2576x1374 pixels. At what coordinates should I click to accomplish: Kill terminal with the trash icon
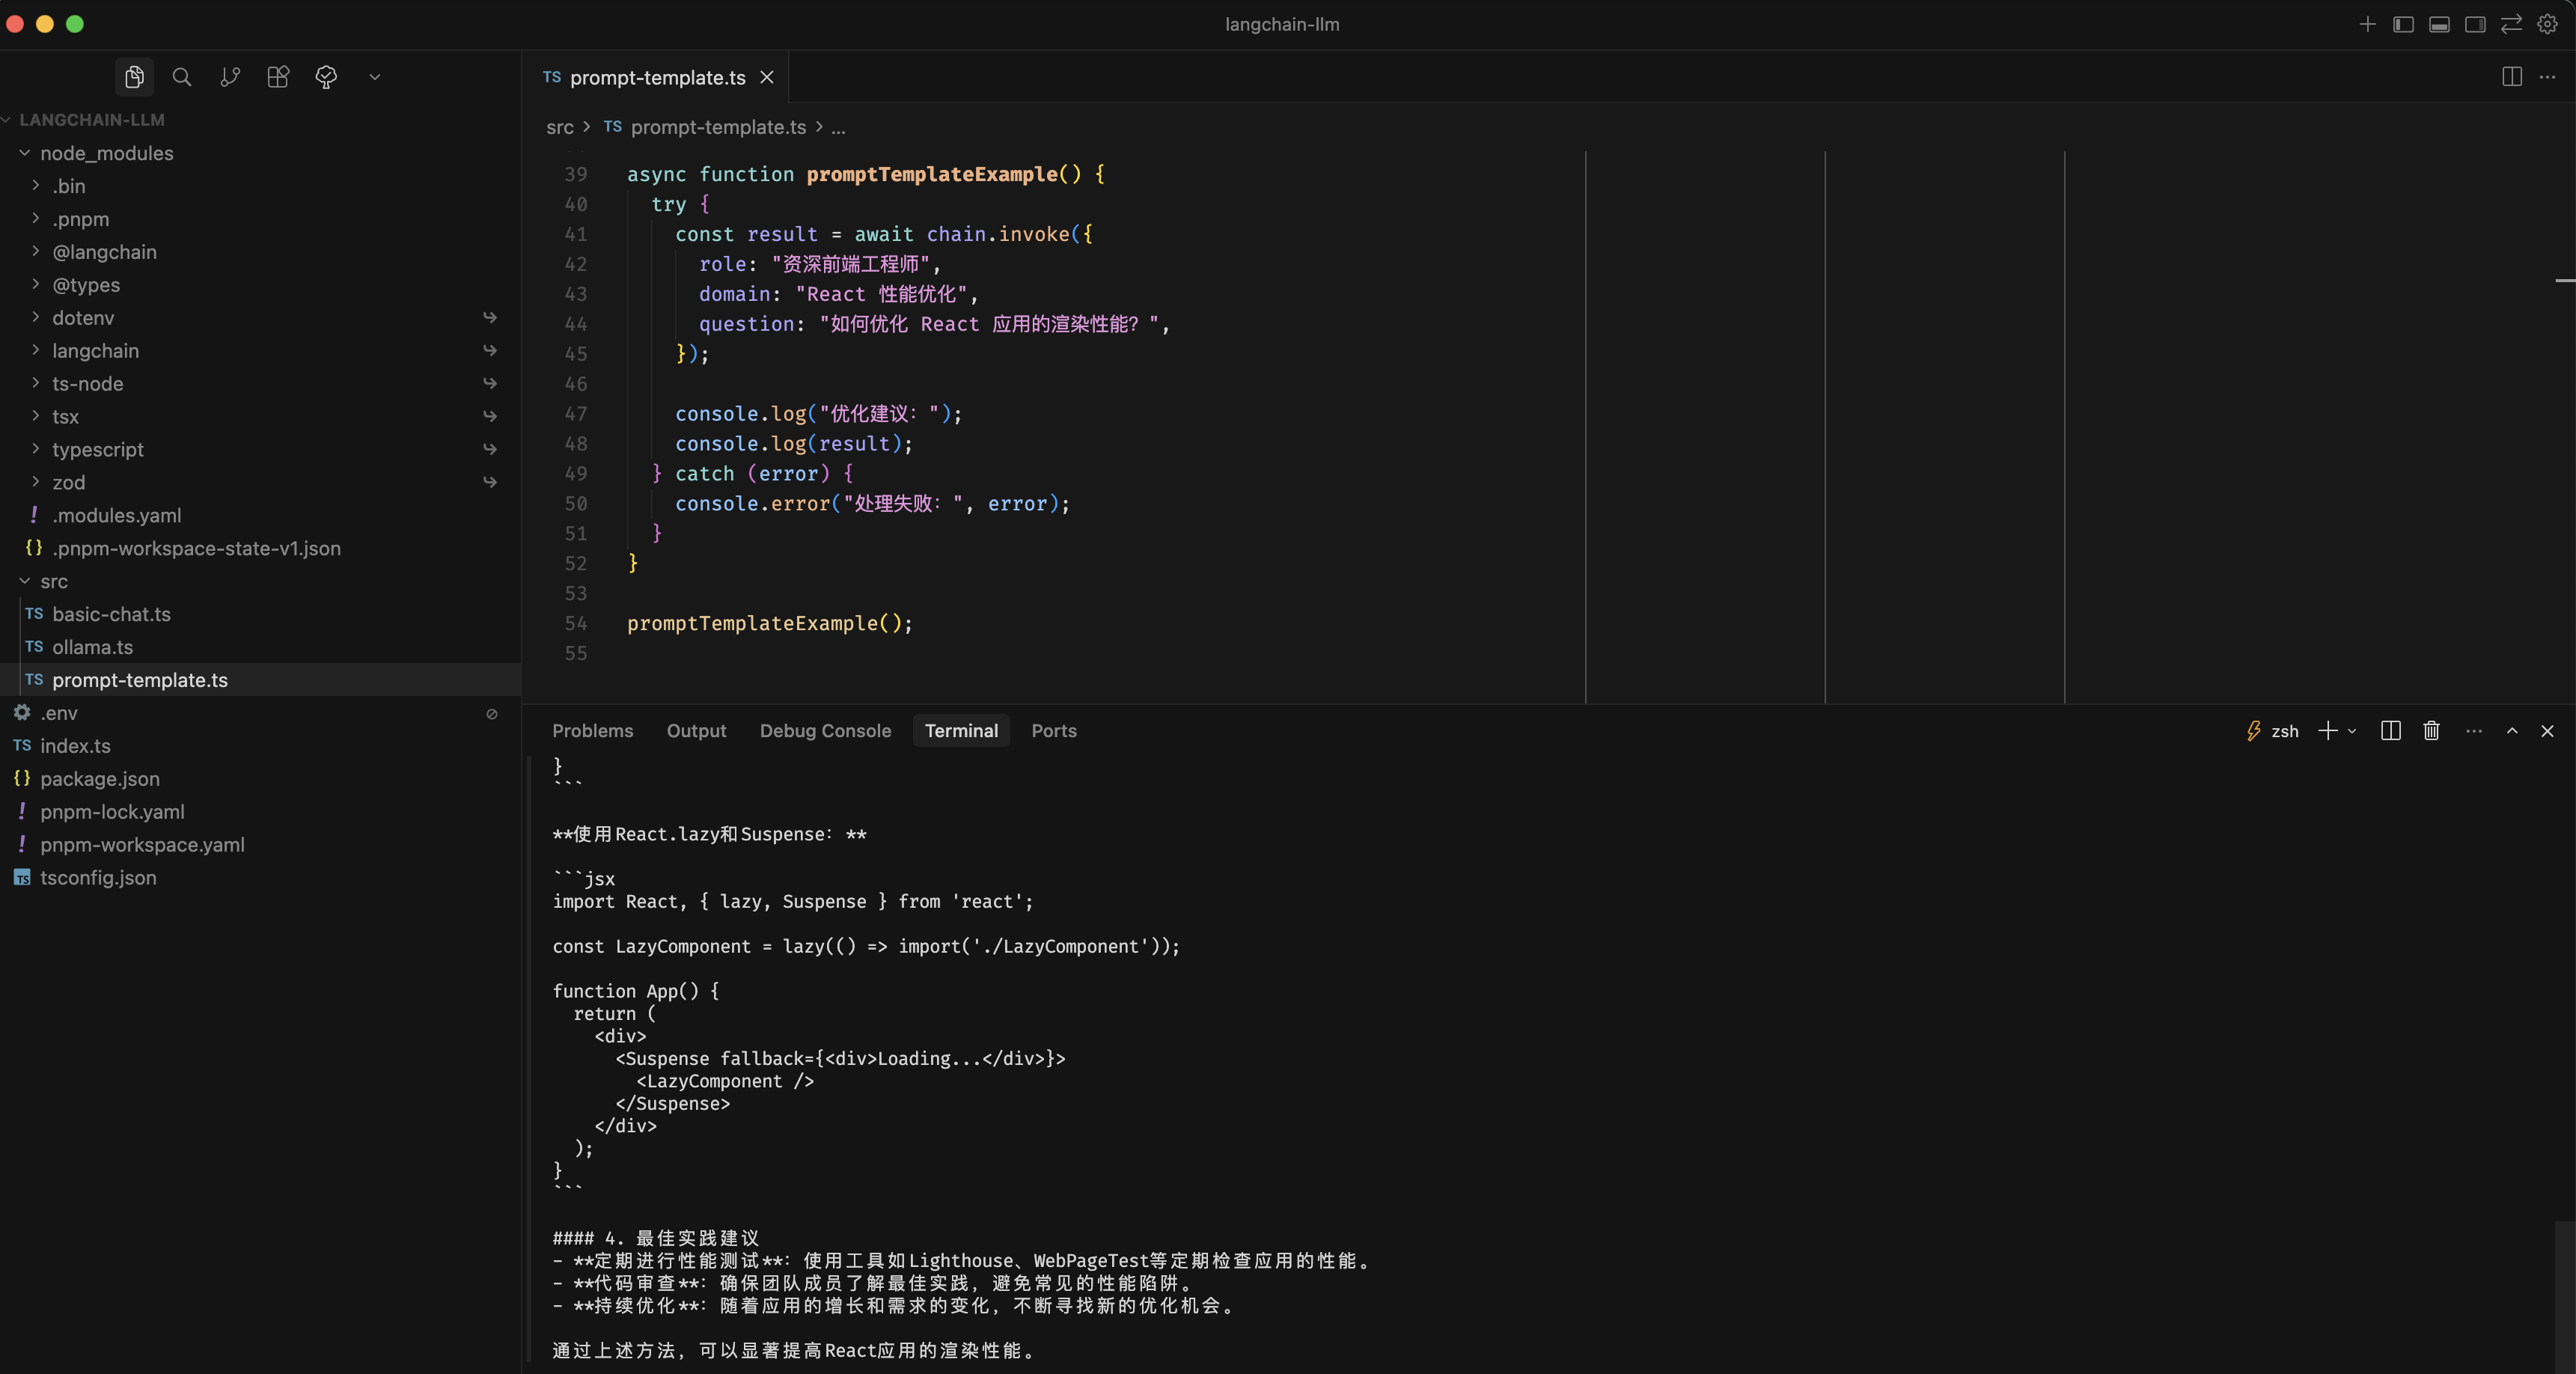(x=2432, y=731)
